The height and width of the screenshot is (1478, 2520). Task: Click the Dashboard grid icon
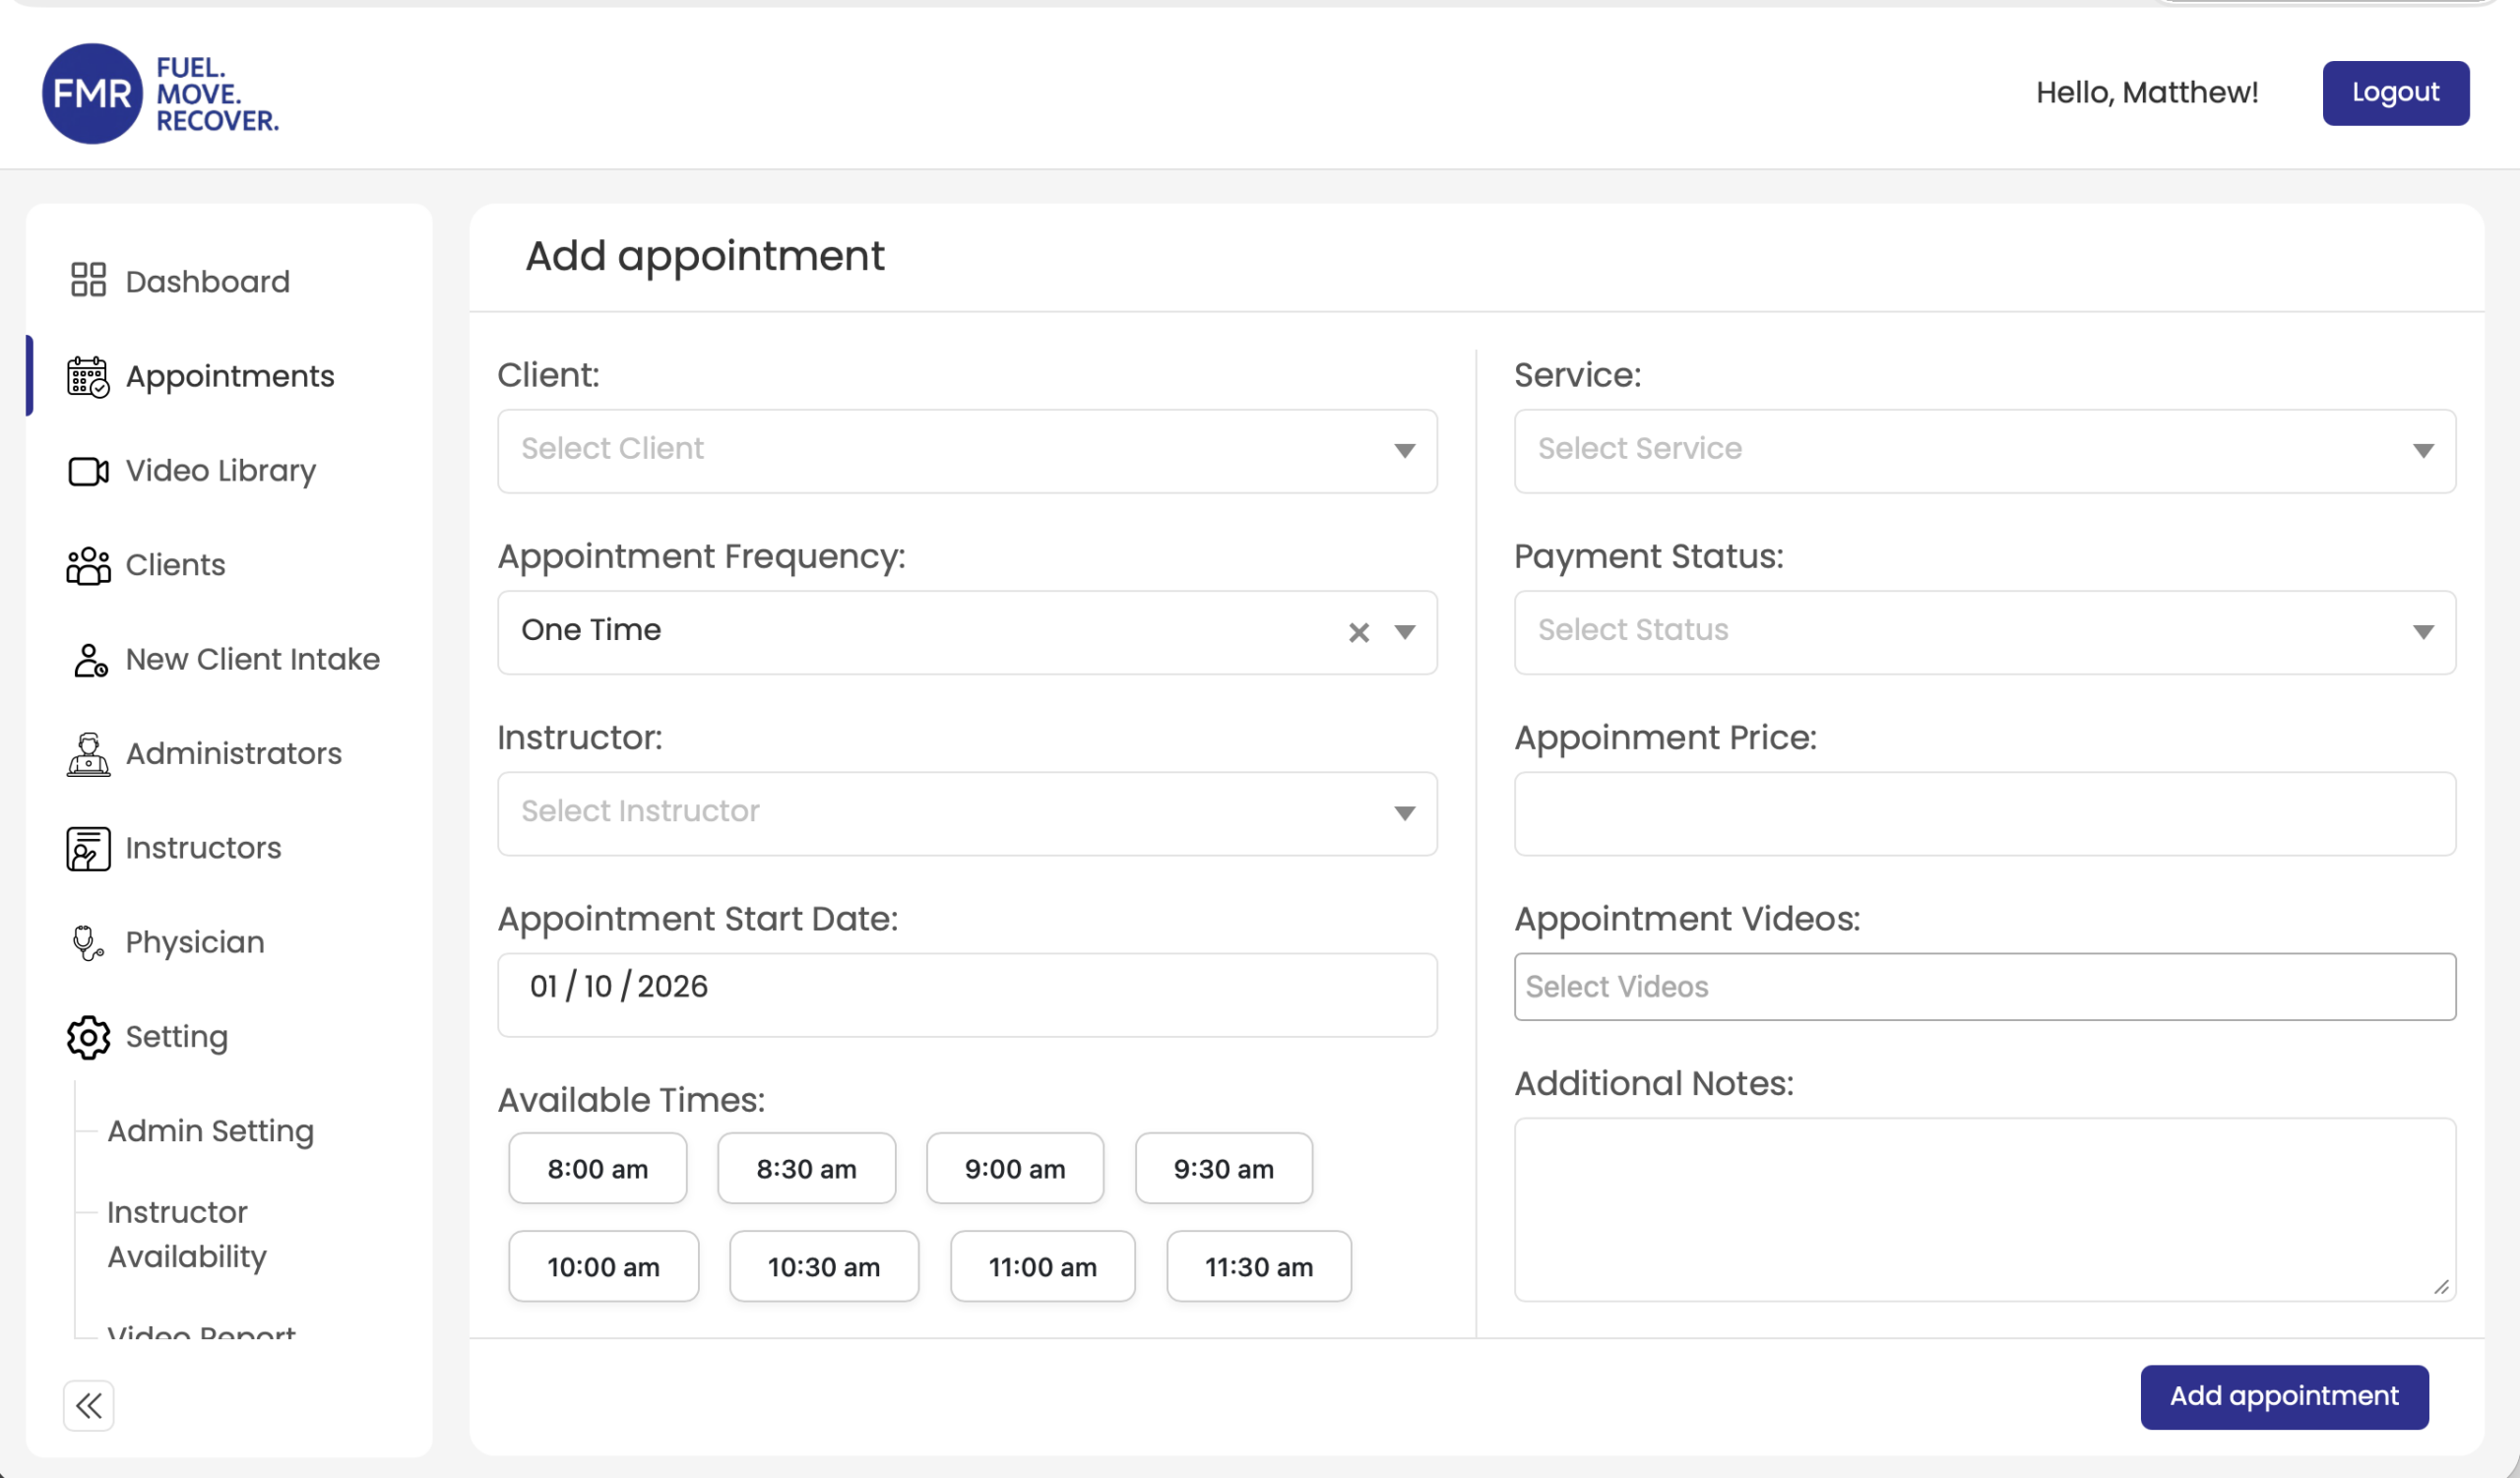(88, 280)
